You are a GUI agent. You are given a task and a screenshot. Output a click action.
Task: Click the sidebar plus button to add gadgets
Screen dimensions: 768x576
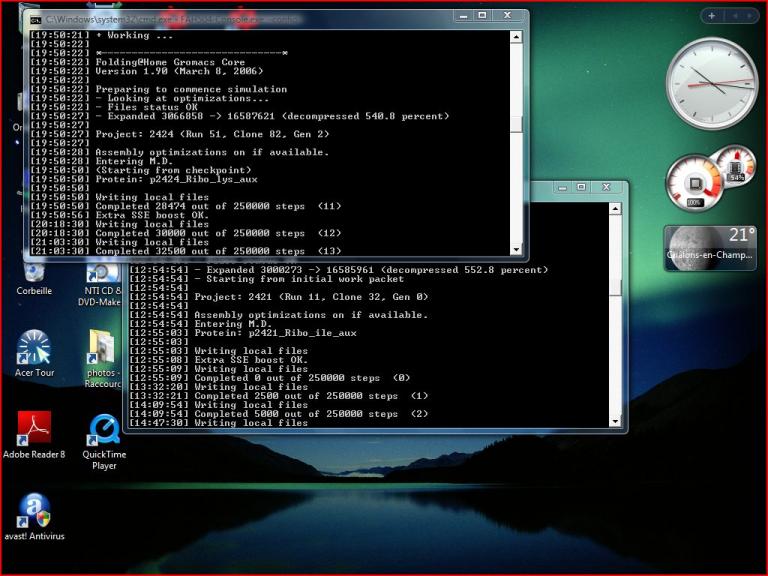(x=711, y=15)
